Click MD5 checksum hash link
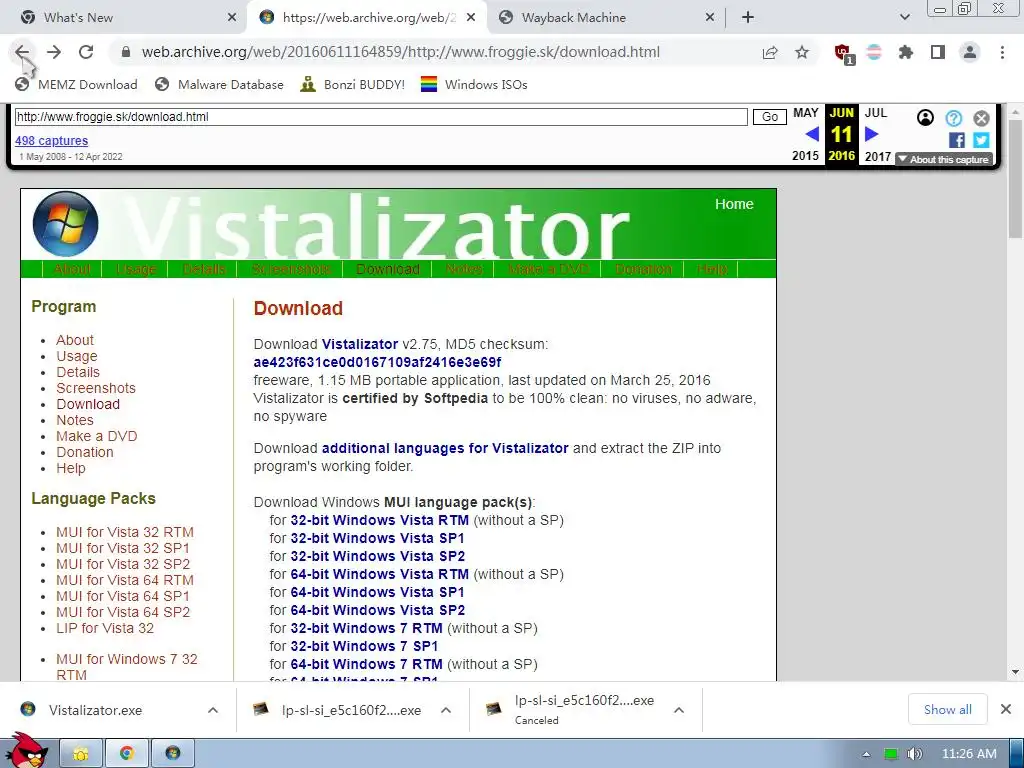 pos(377,362)
